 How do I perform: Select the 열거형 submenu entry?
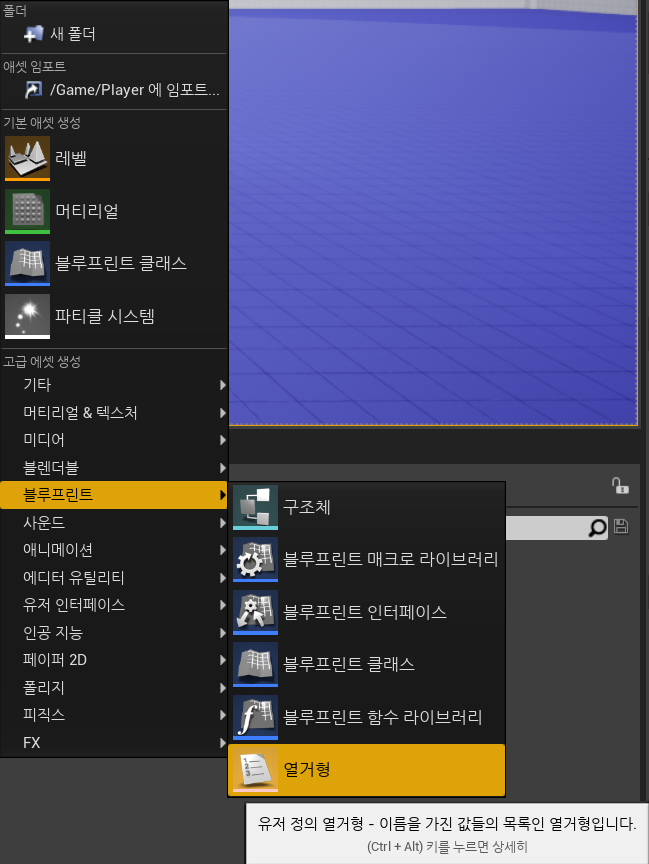click(x=367, y=770)
